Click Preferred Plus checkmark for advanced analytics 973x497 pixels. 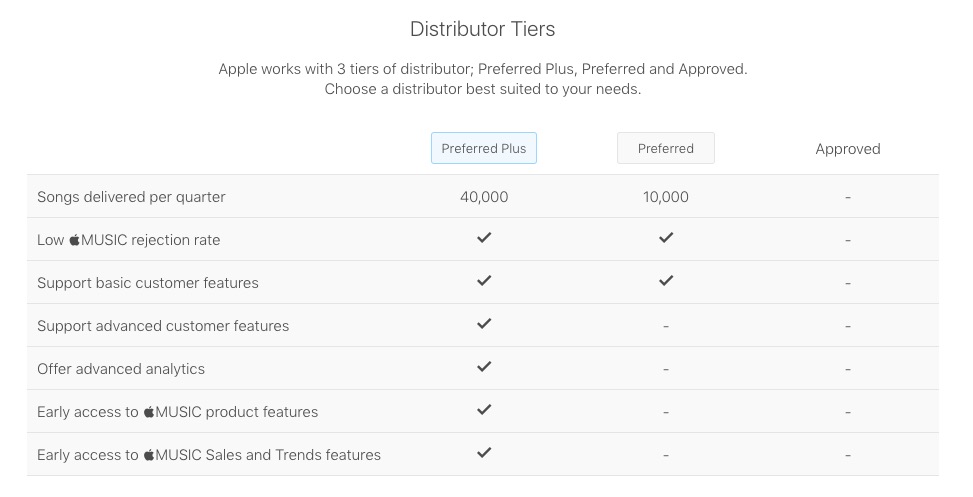click(x=484, y=366)
